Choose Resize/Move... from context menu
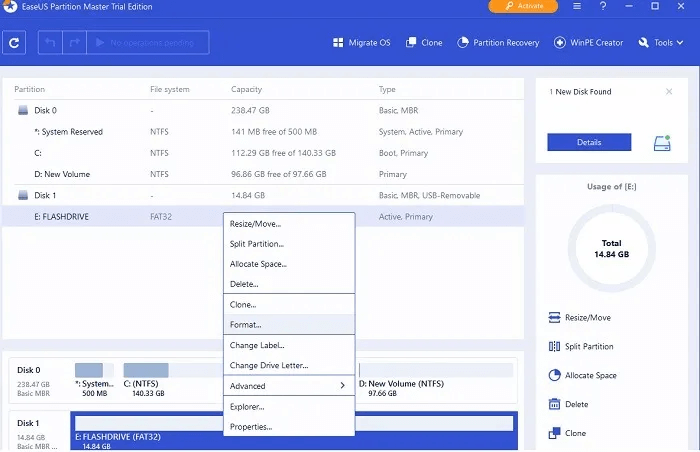Image resolution: width=700 pixels, height=452 pixels. (x=289, y=224)
